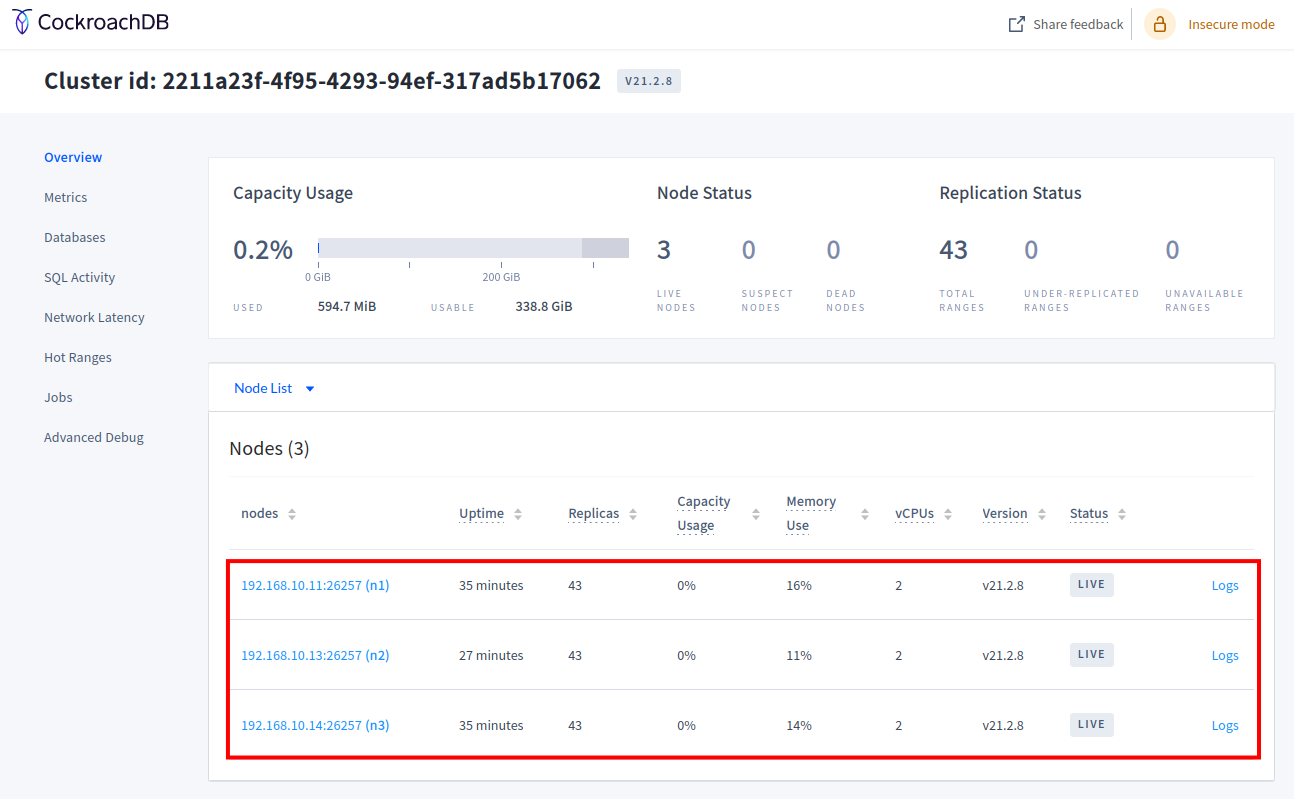
Task: View Logs for node n2
Action: (x=1225, y=655)
